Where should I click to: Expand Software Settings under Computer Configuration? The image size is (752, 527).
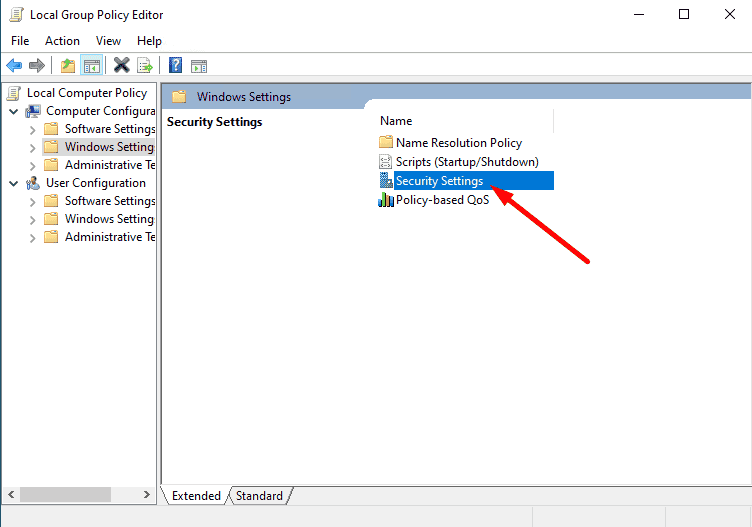click(x=33, y=130)
